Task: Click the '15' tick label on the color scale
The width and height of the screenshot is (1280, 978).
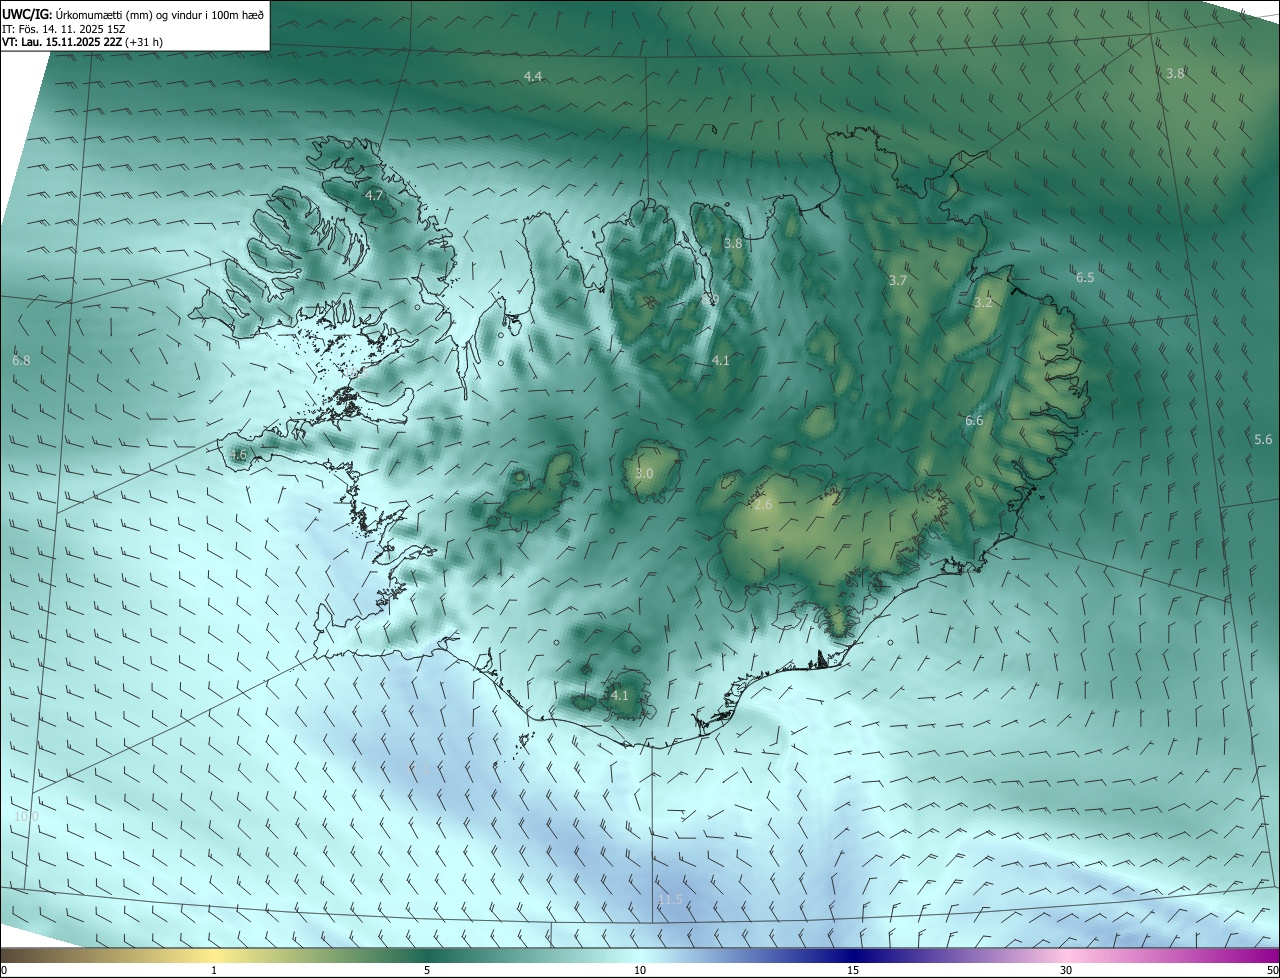Action: [x=853, y=970]
